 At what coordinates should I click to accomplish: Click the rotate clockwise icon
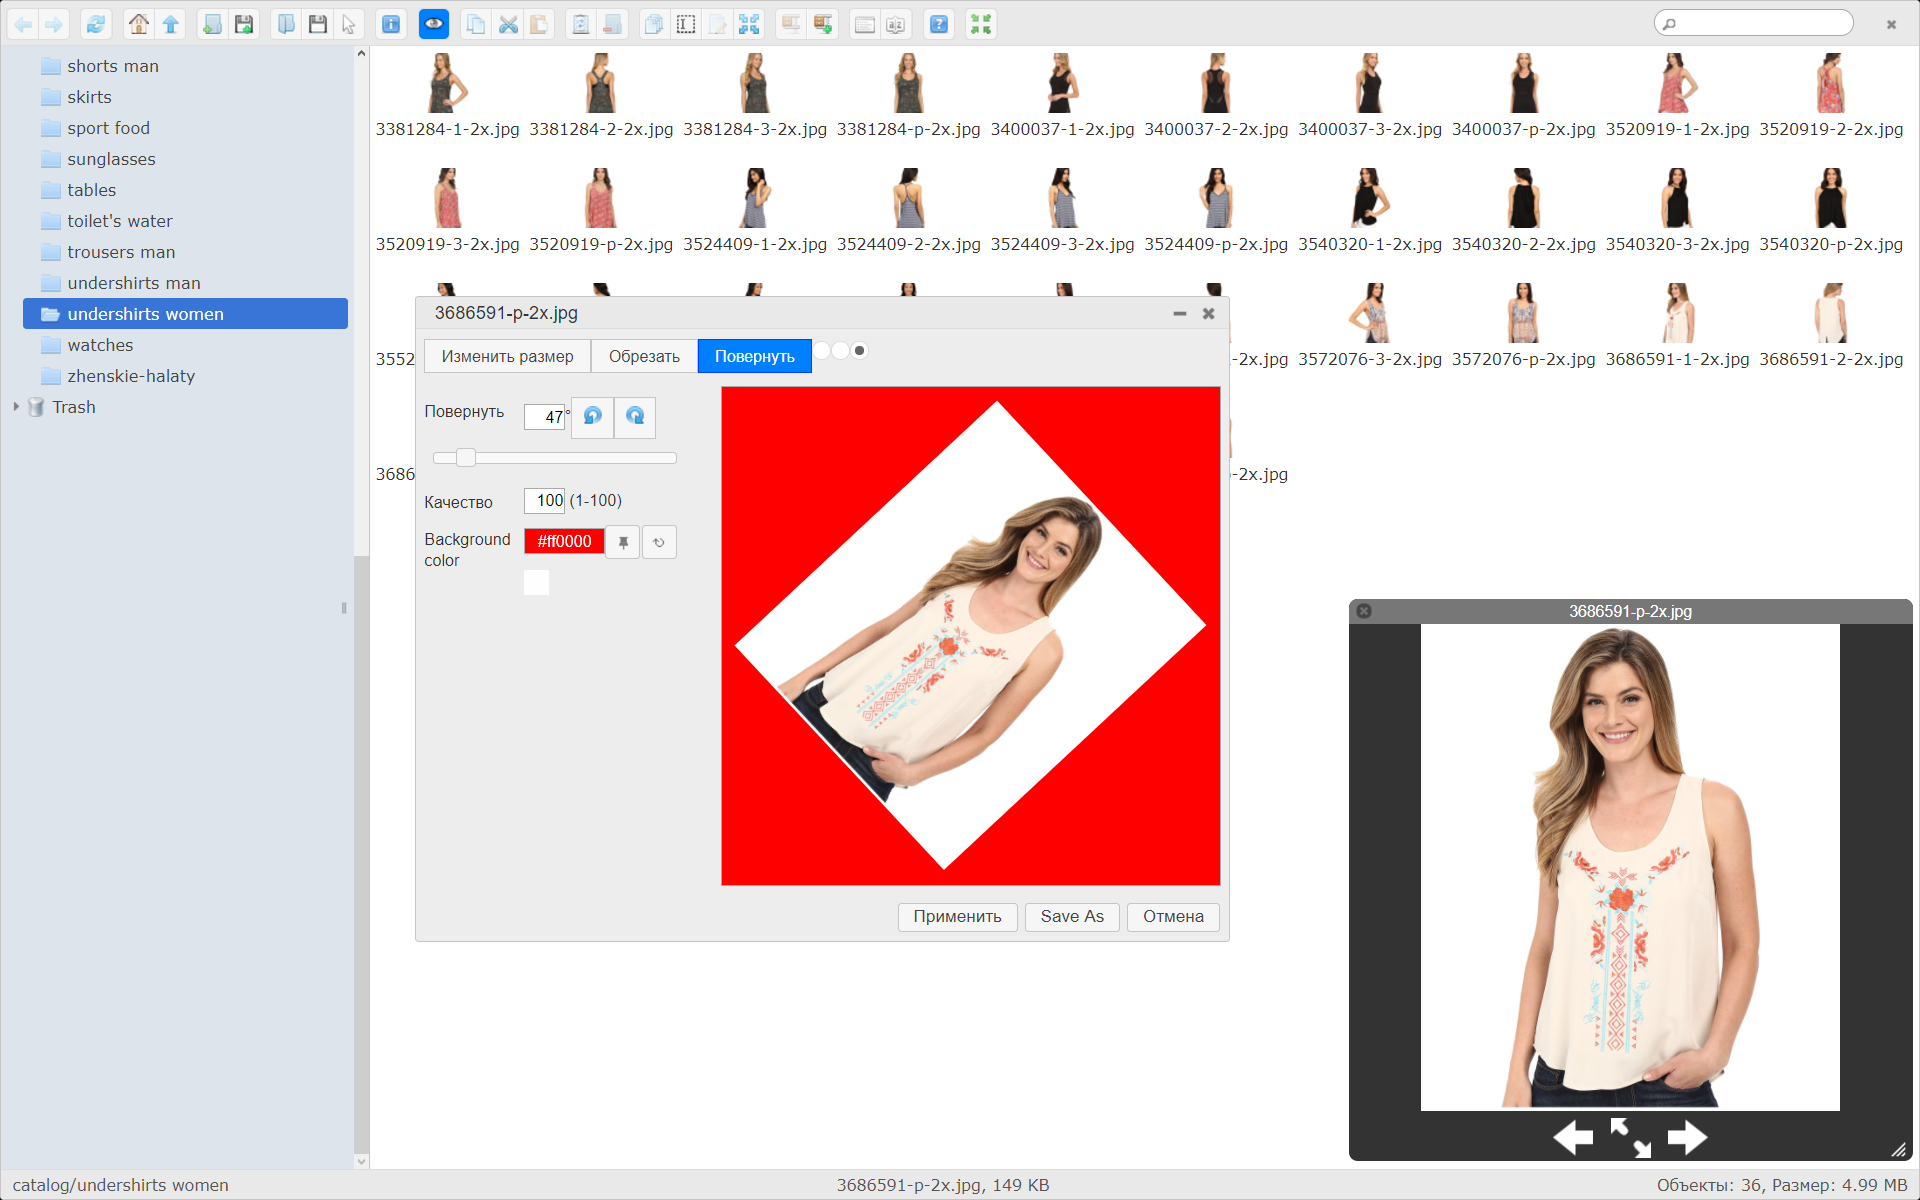[x=634, y=416]
